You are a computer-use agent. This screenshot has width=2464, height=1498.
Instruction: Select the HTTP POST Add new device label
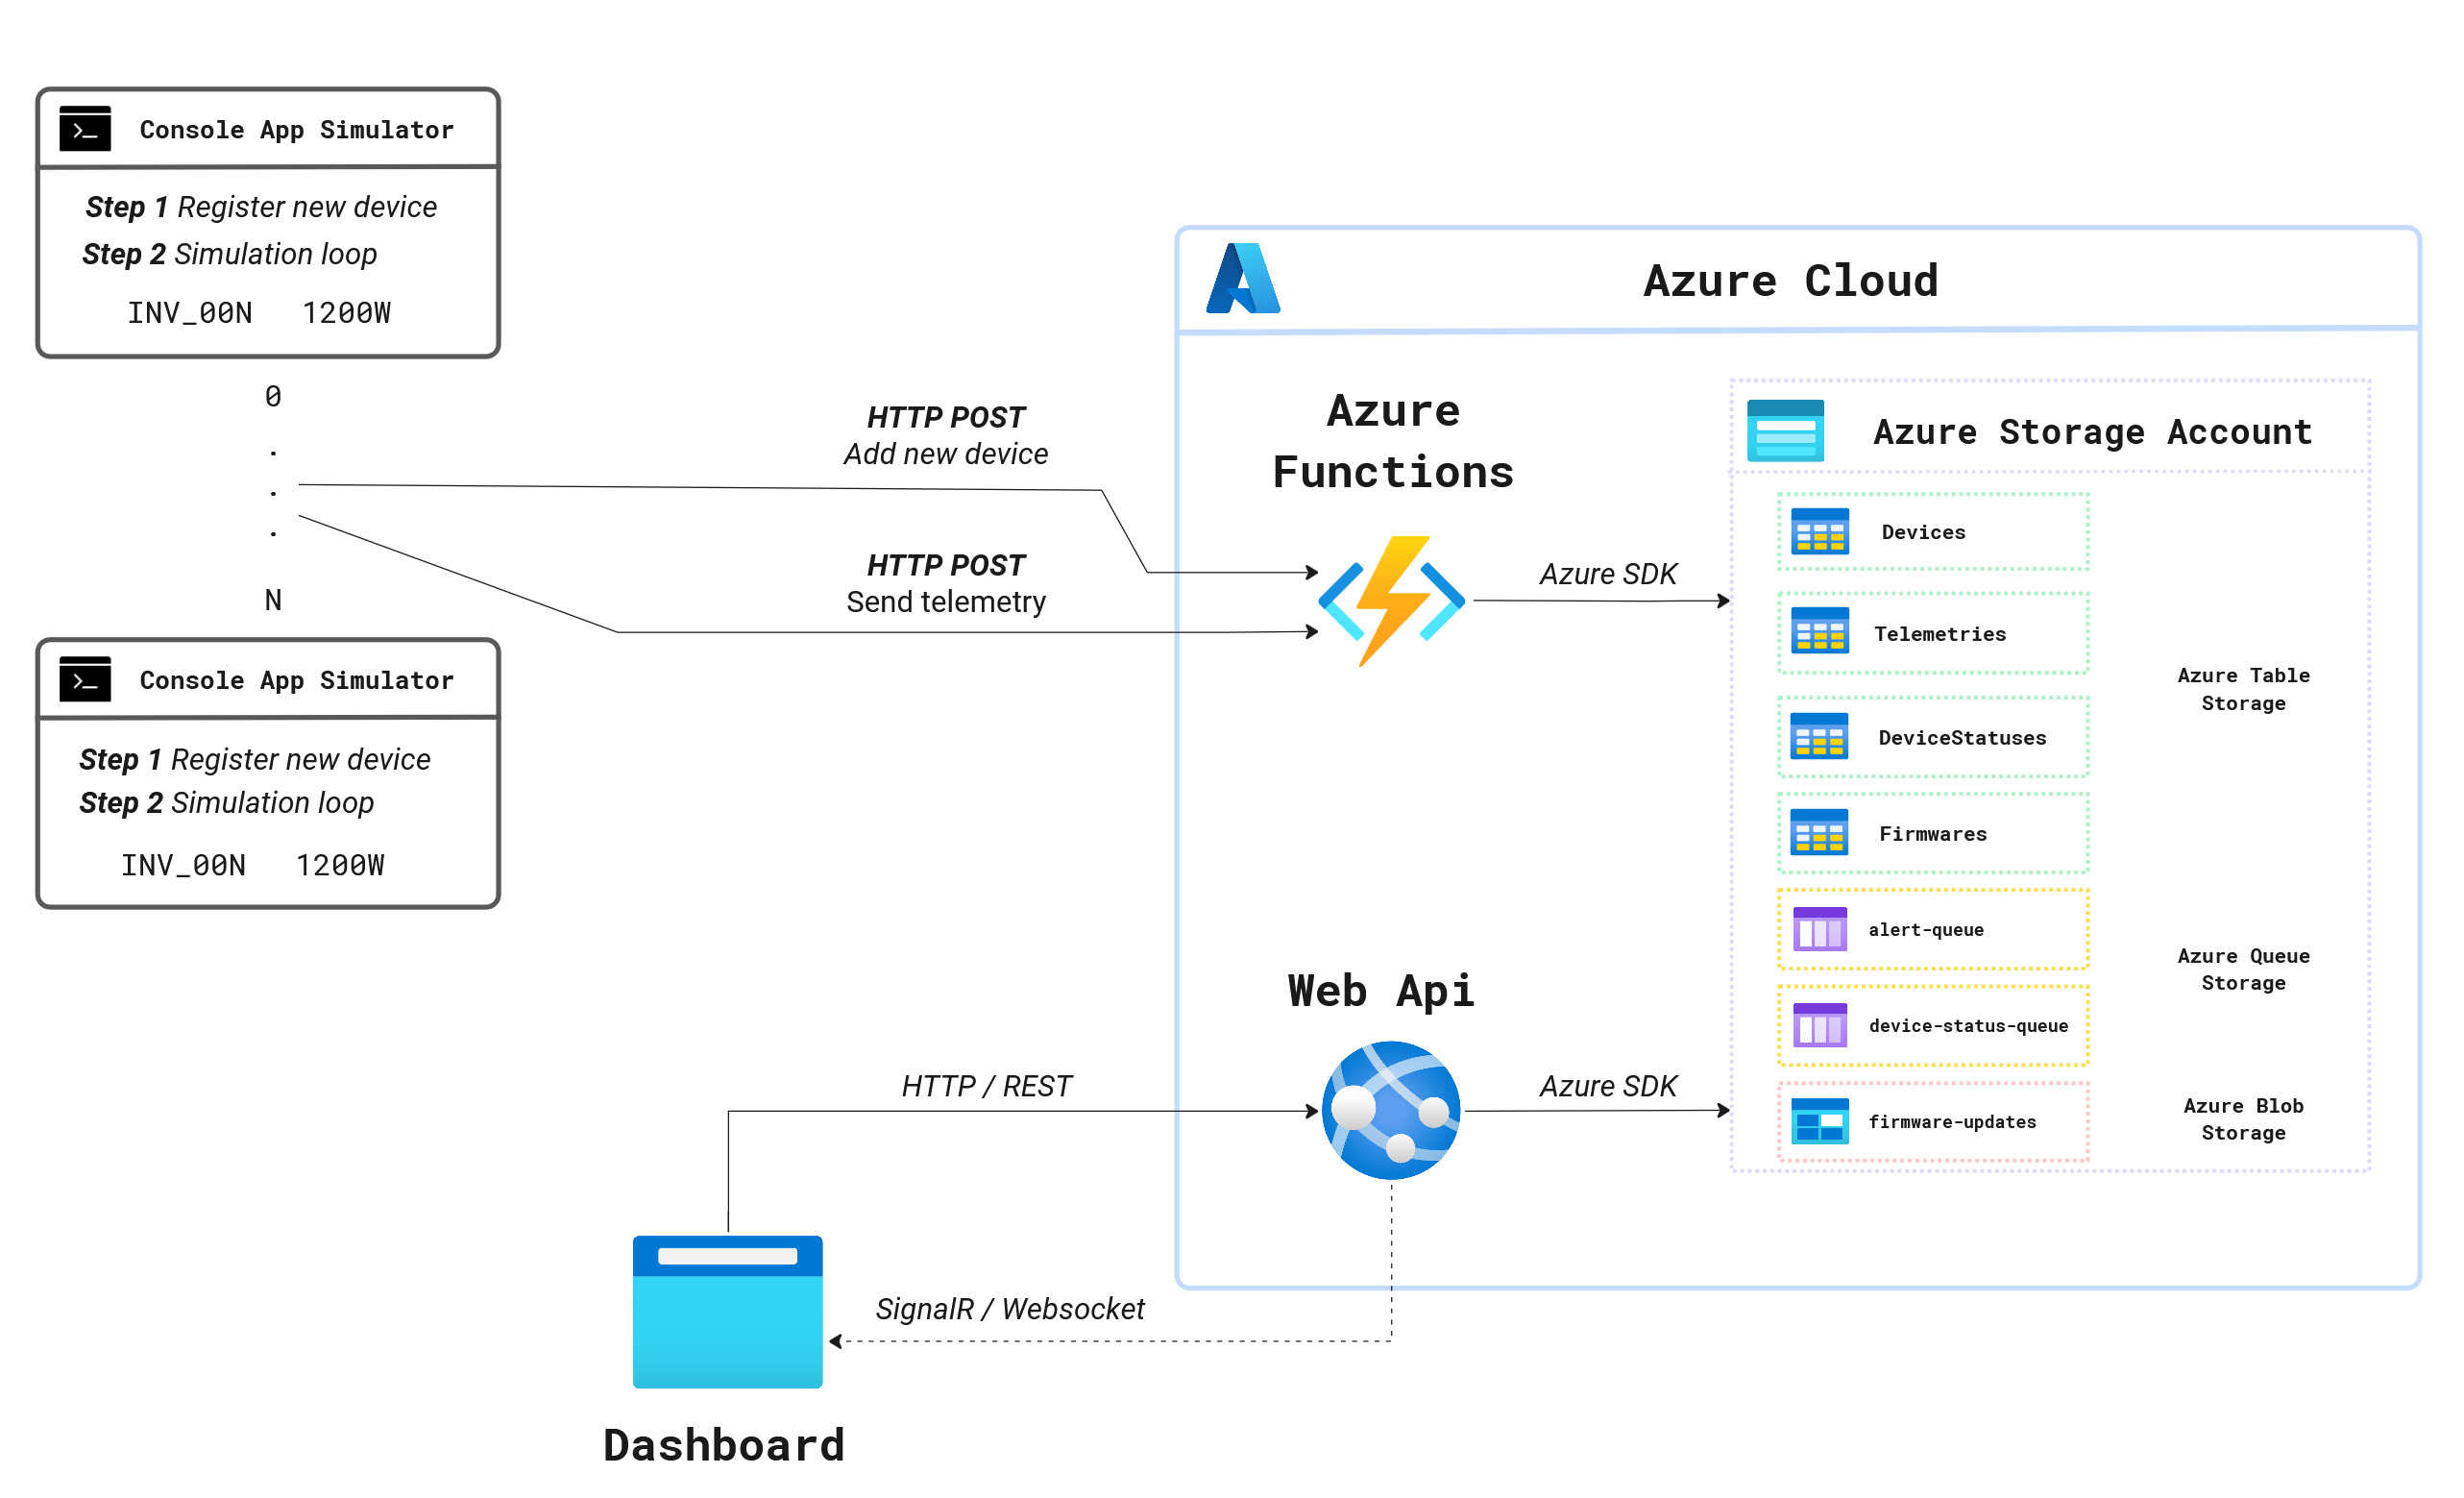944,435
